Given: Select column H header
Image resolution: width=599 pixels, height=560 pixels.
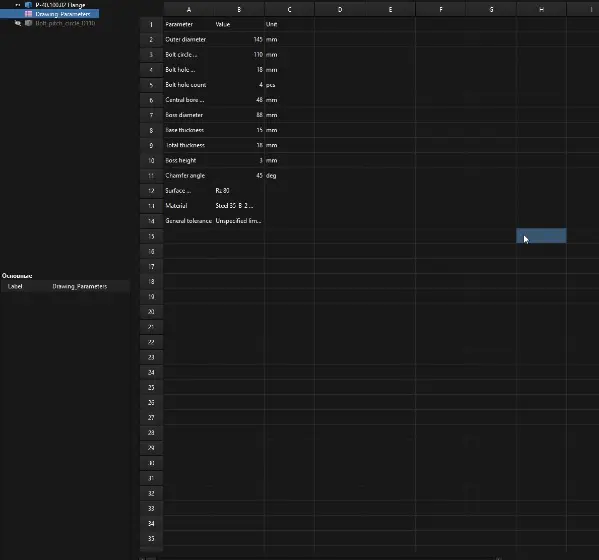Looking at the screenshot, I should tap(541, 10).
